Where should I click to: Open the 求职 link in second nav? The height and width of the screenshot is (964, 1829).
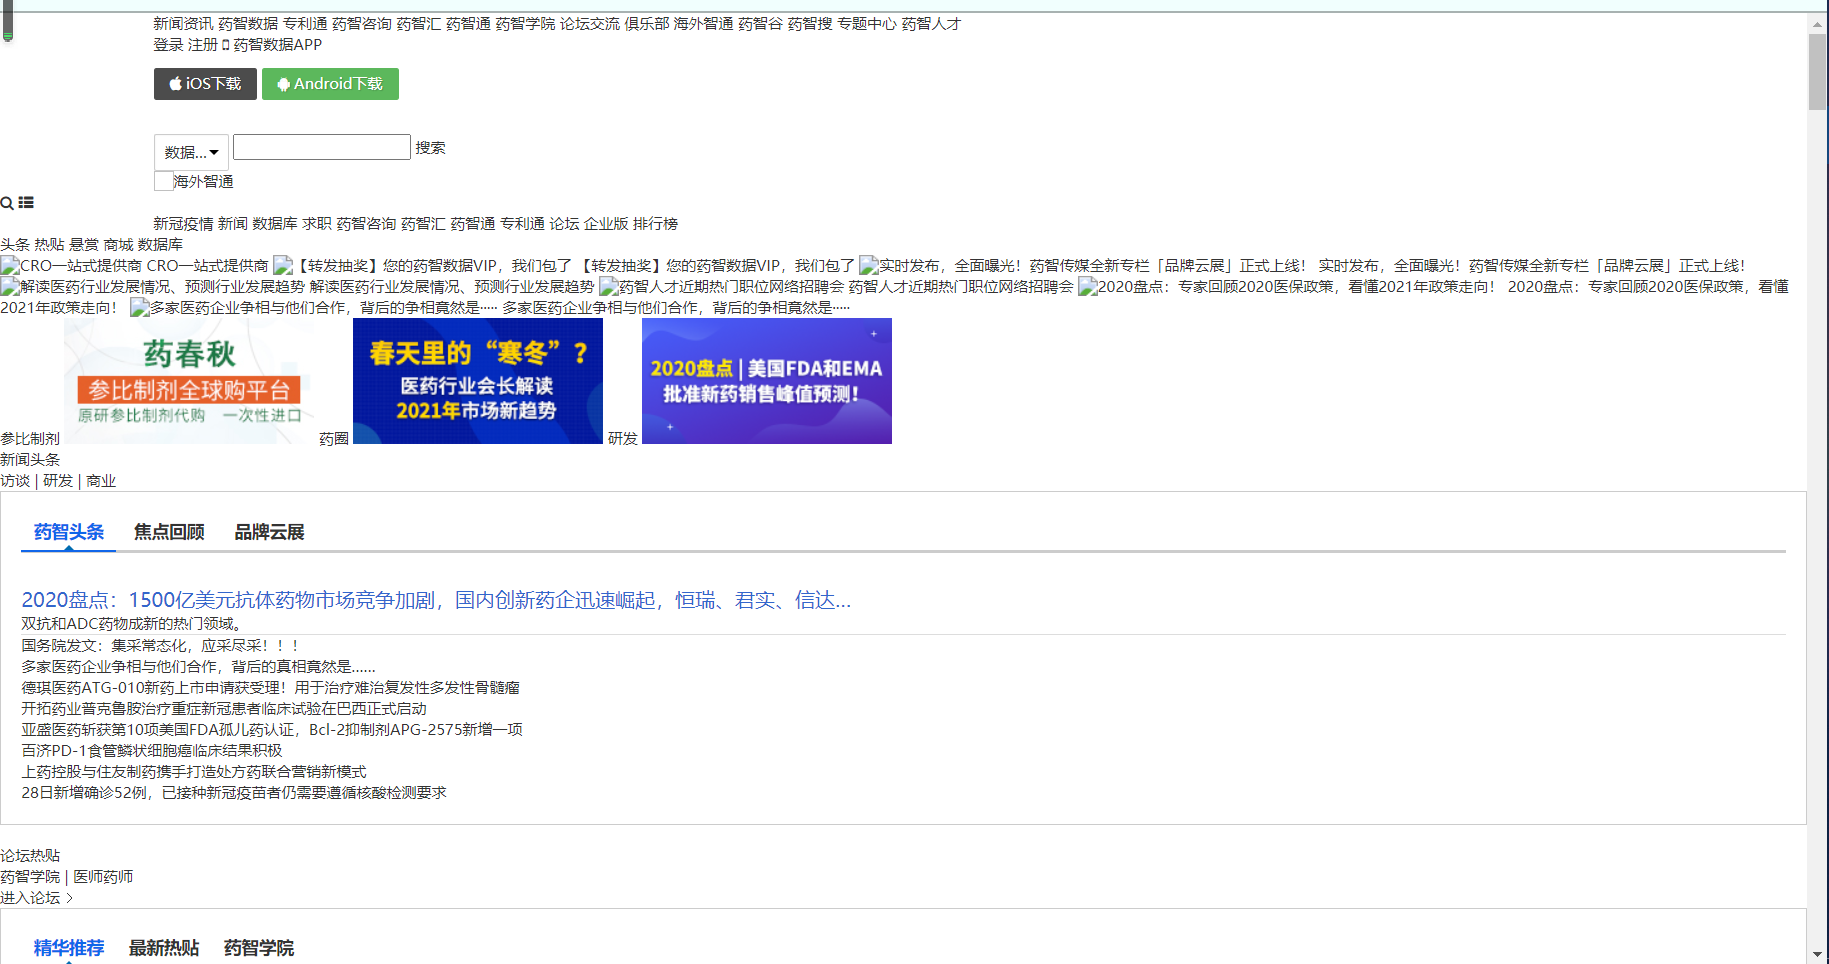[317, 224]
